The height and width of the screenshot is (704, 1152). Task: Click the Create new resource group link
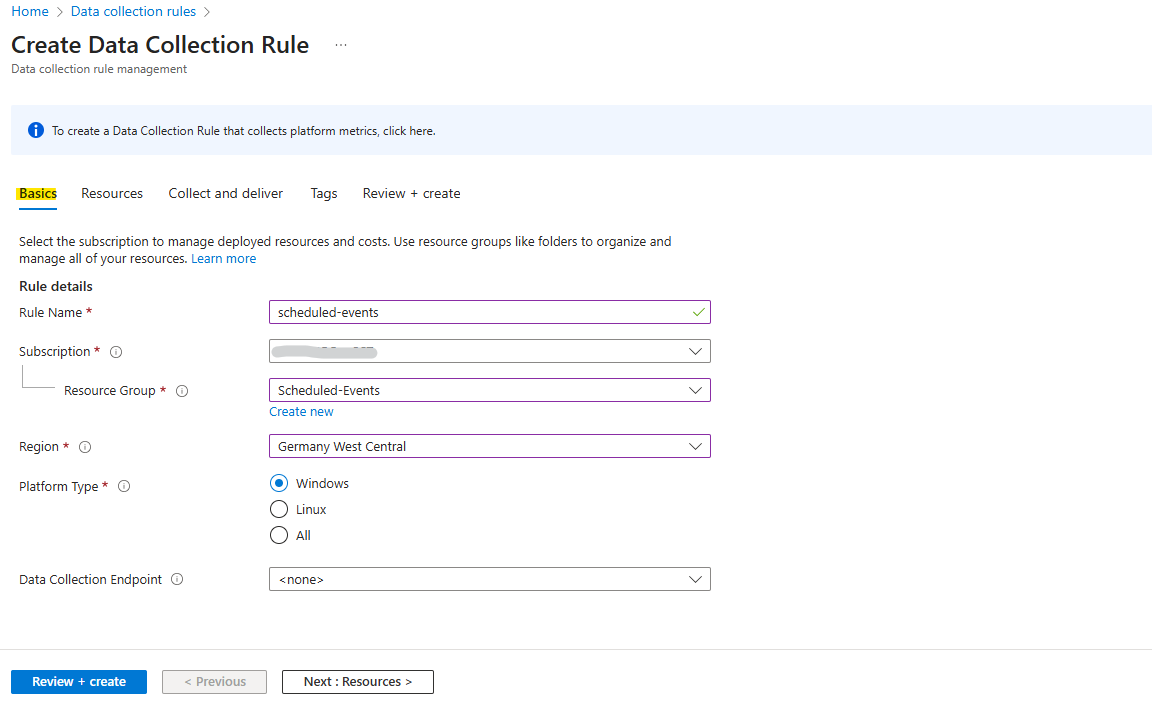point(301,412)
